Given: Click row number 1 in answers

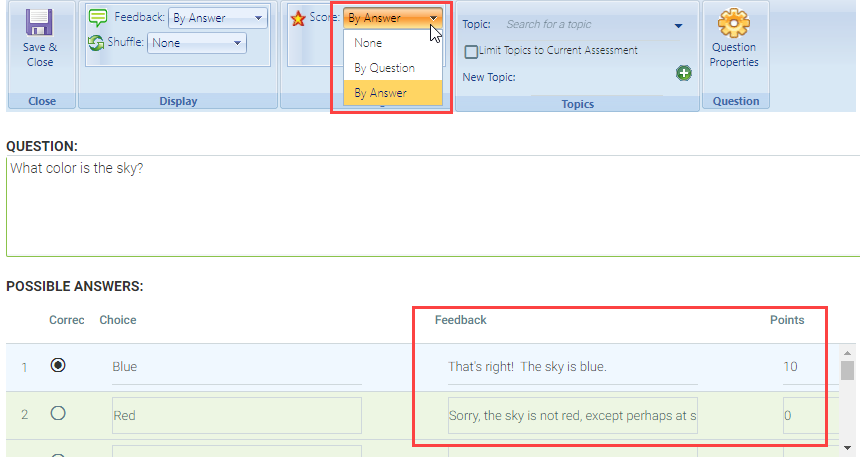Looking at the screenshot, I should point(24,367).
